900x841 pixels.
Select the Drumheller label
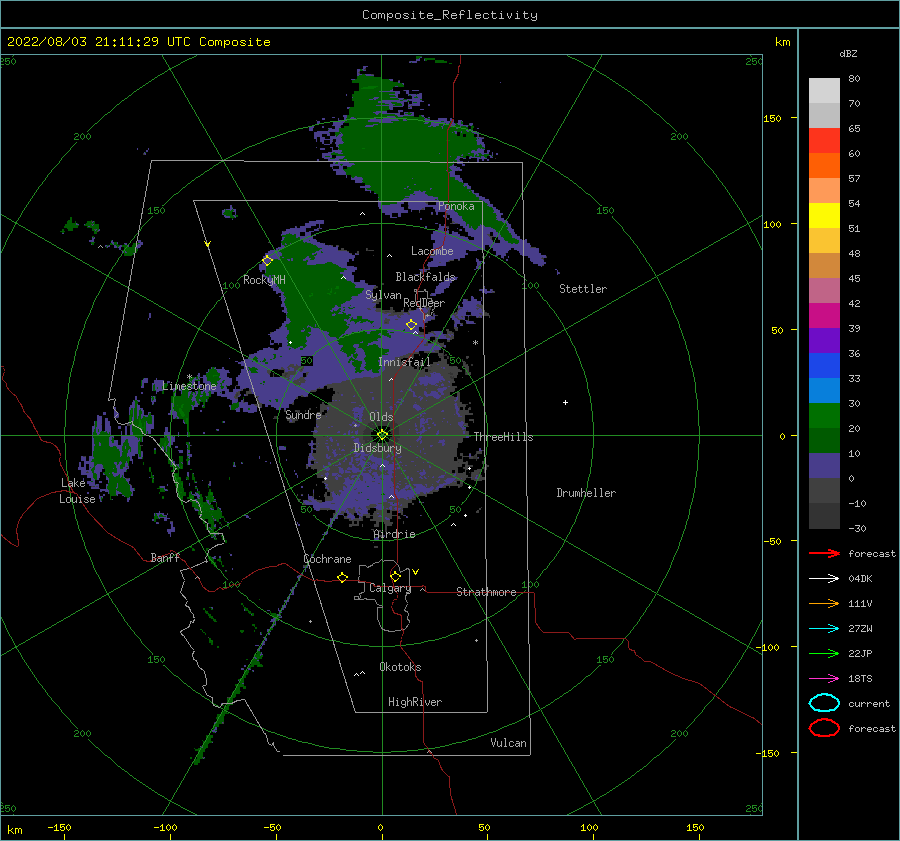point(586,493)
